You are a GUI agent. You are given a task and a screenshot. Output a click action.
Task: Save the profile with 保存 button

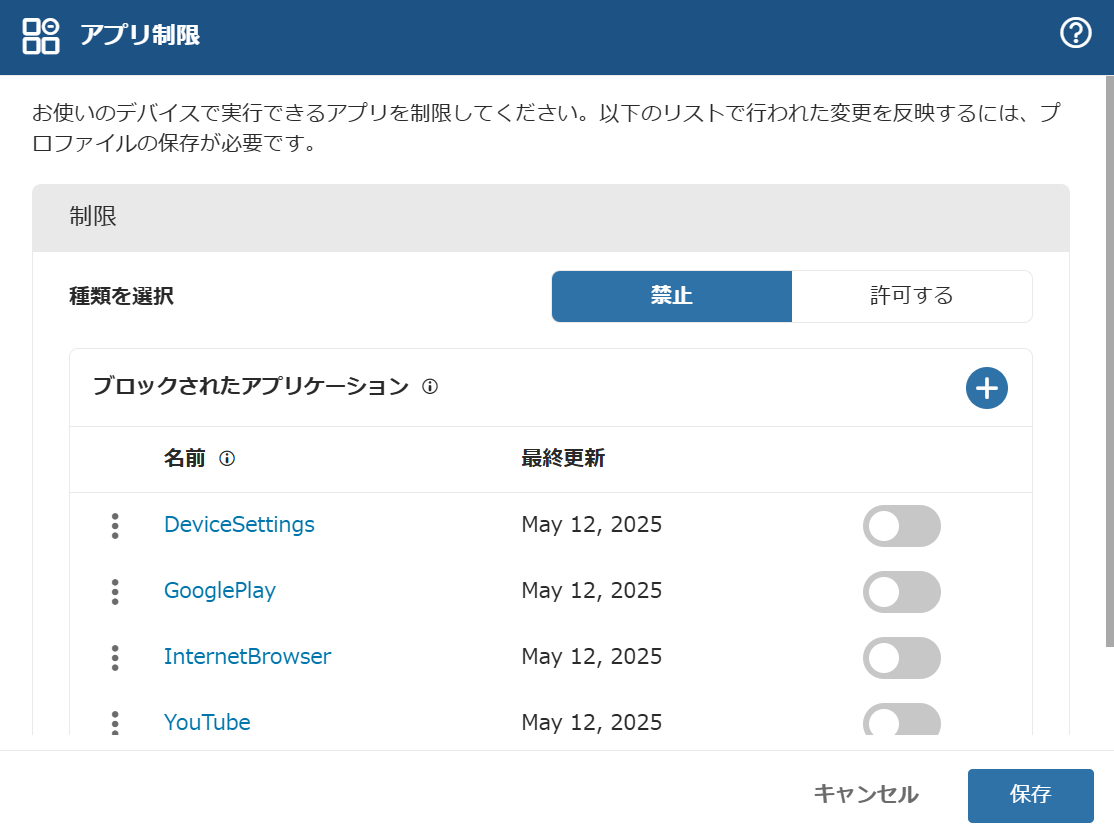(1030, 795)
